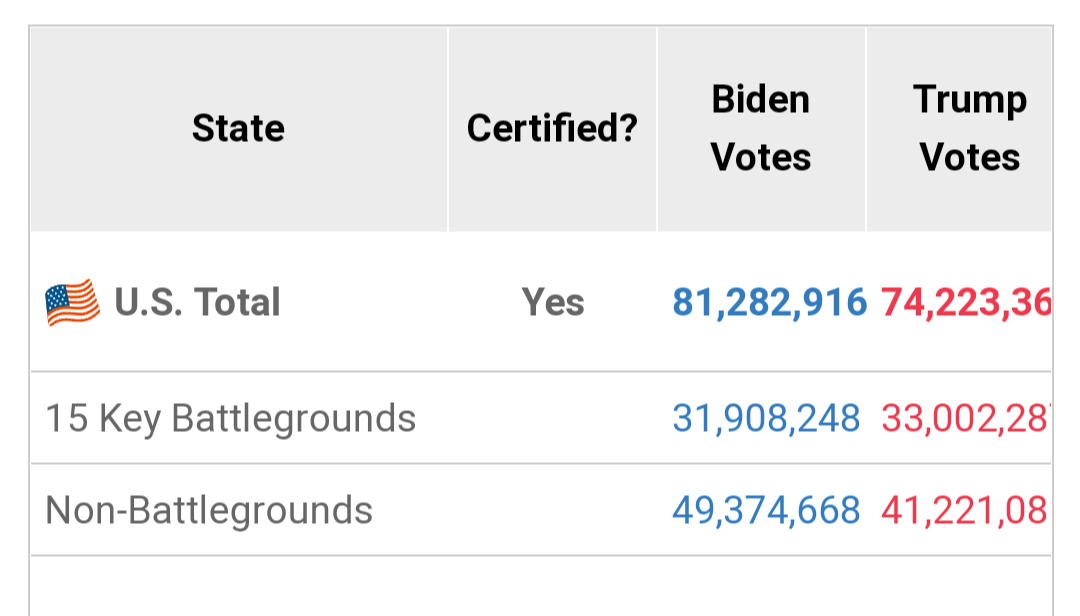This screenshot has height=616, width=1080.
Task: Click Trump's 15 Key Battlegrounds vote count
Action: tap(966, 418)
